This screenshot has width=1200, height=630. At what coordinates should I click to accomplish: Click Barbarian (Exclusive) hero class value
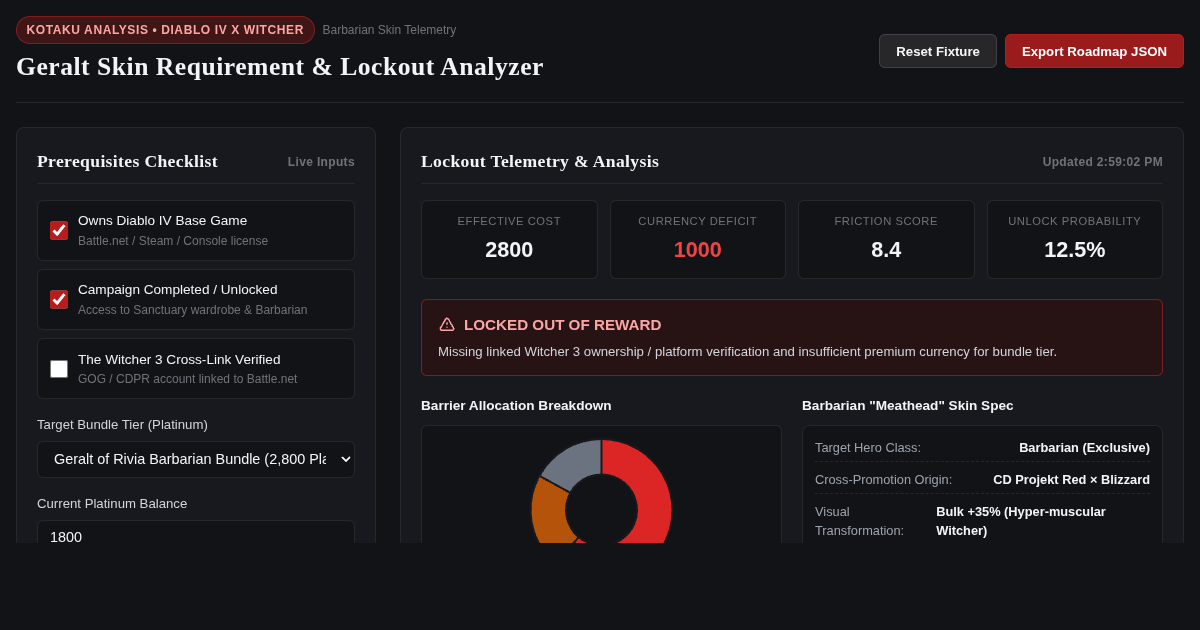1084,447
